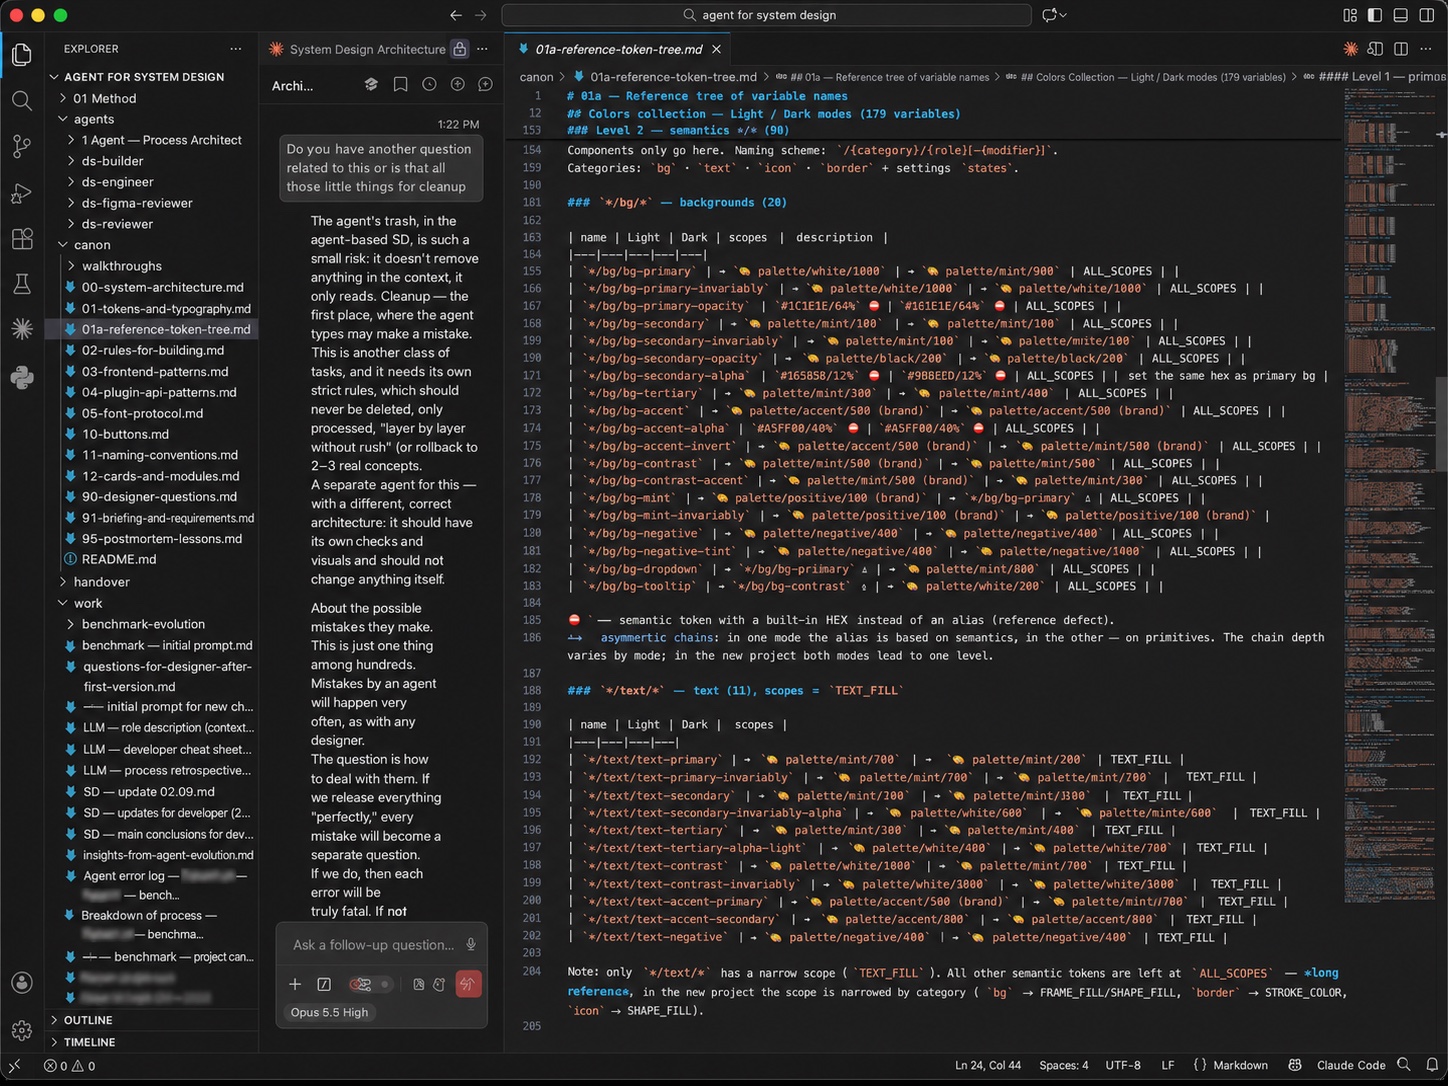
Task: Switch to the System Design Architecture tab
Action: tap(367, 49)
